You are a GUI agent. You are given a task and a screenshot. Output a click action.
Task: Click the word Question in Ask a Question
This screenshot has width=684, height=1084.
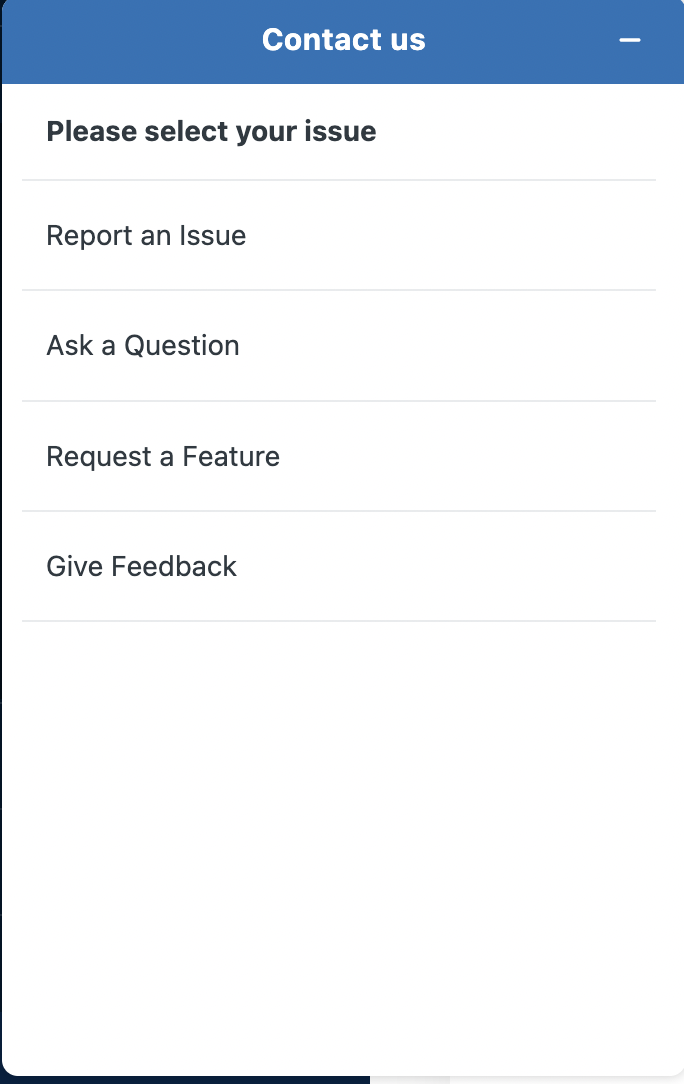click(x=182, y=346)
